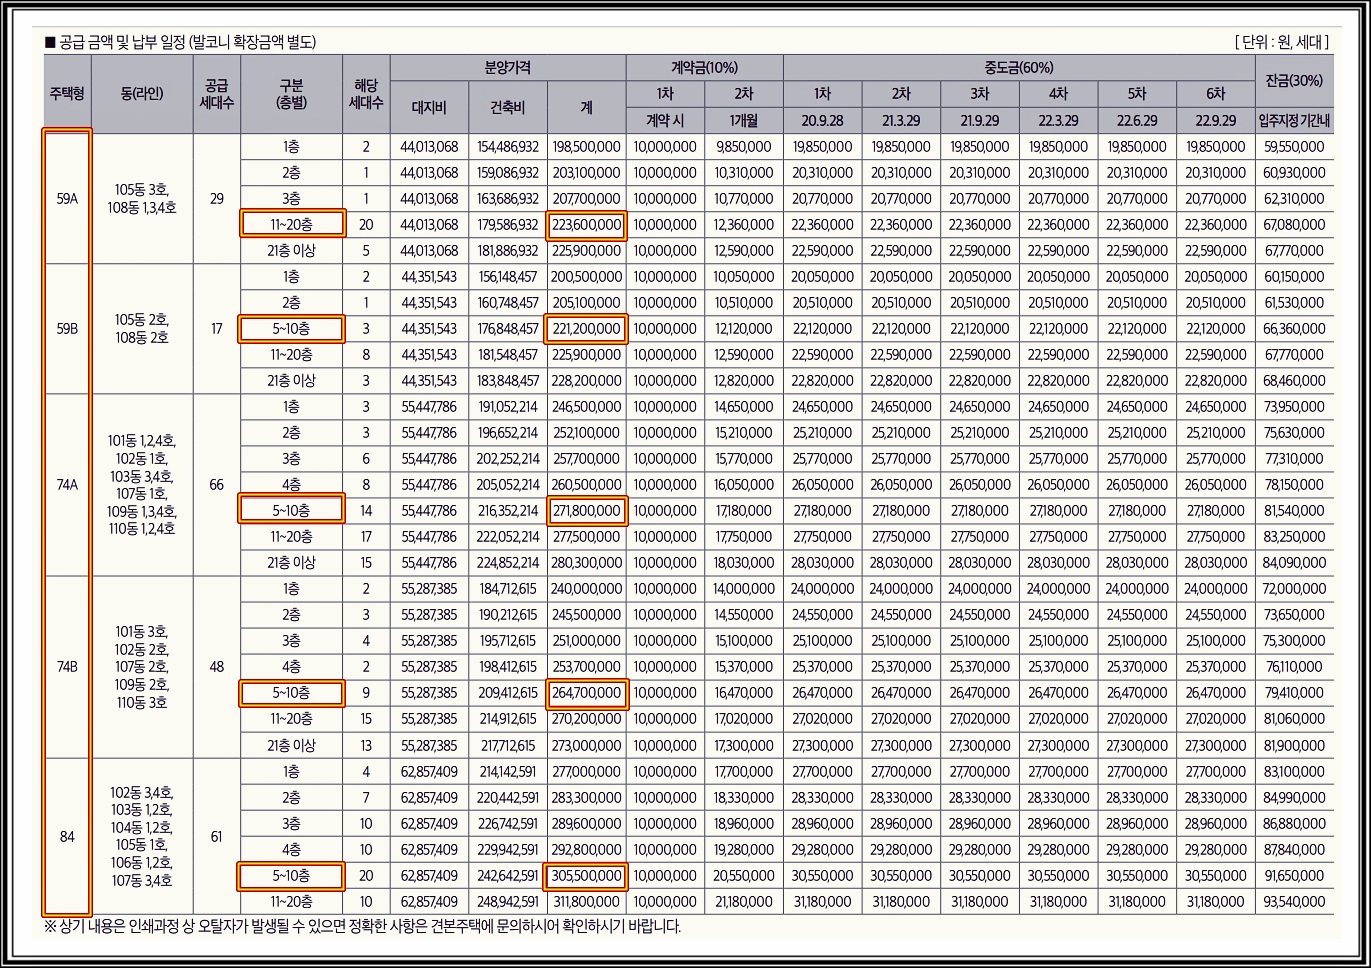Select the highlighted total '264,700,000'

pos(587,693)
